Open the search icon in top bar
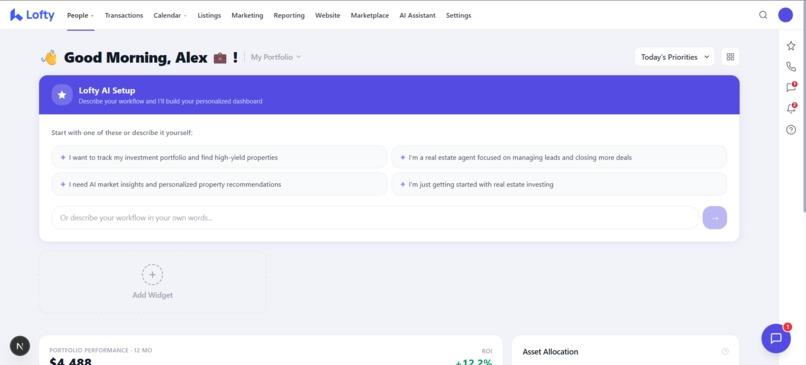 pos(763,15)
